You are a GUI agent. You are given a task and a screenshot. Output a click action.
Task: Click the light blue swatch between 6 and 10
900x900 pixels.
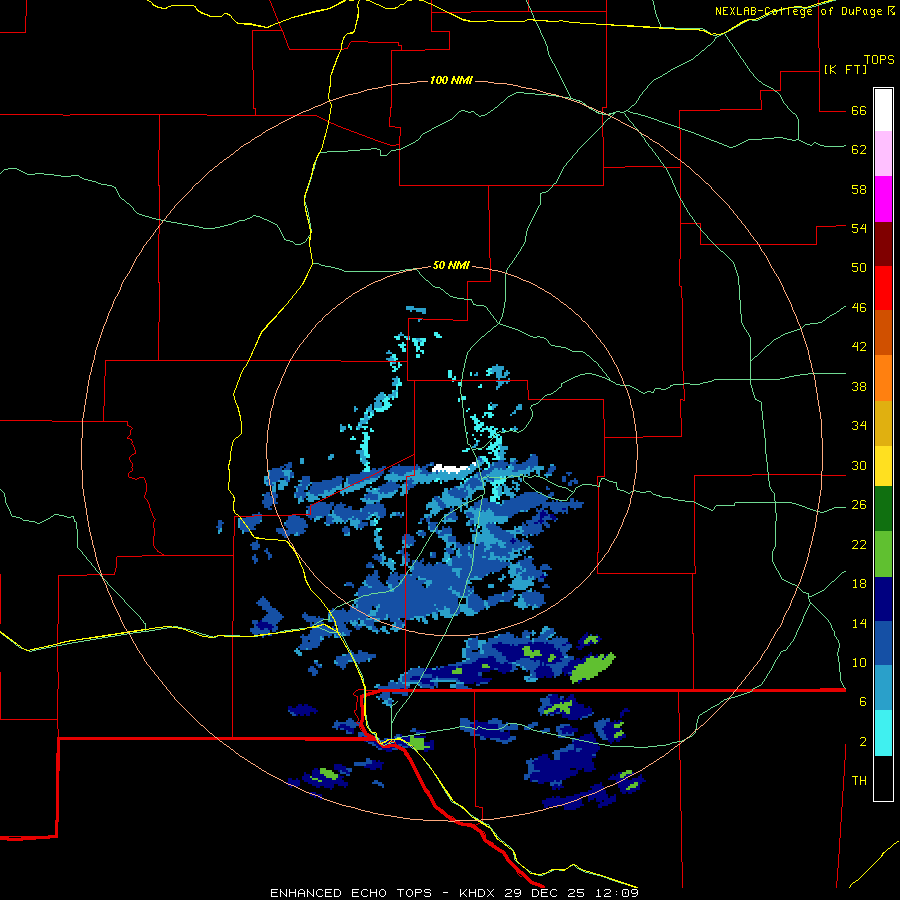click(883, 688)
